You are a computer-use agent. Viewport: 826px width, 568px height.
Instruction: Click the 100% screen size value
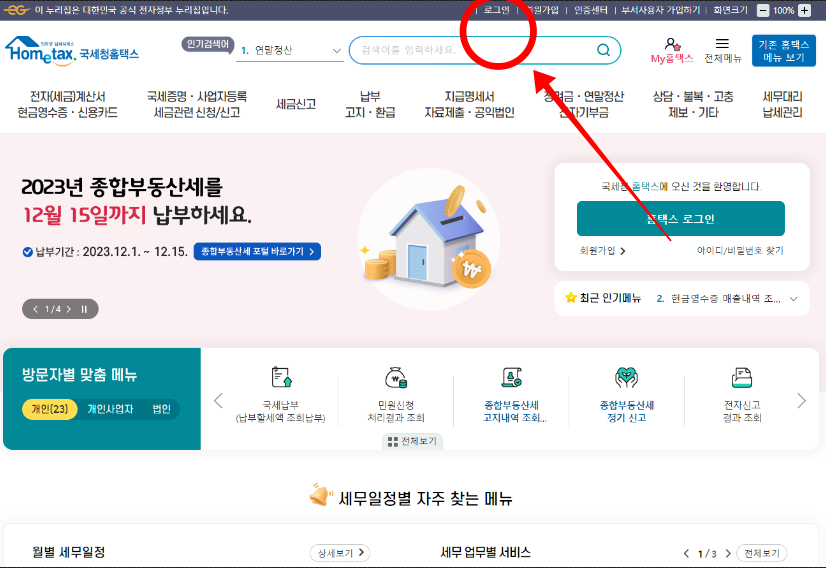pyautogui.click(x=783, y=11)
